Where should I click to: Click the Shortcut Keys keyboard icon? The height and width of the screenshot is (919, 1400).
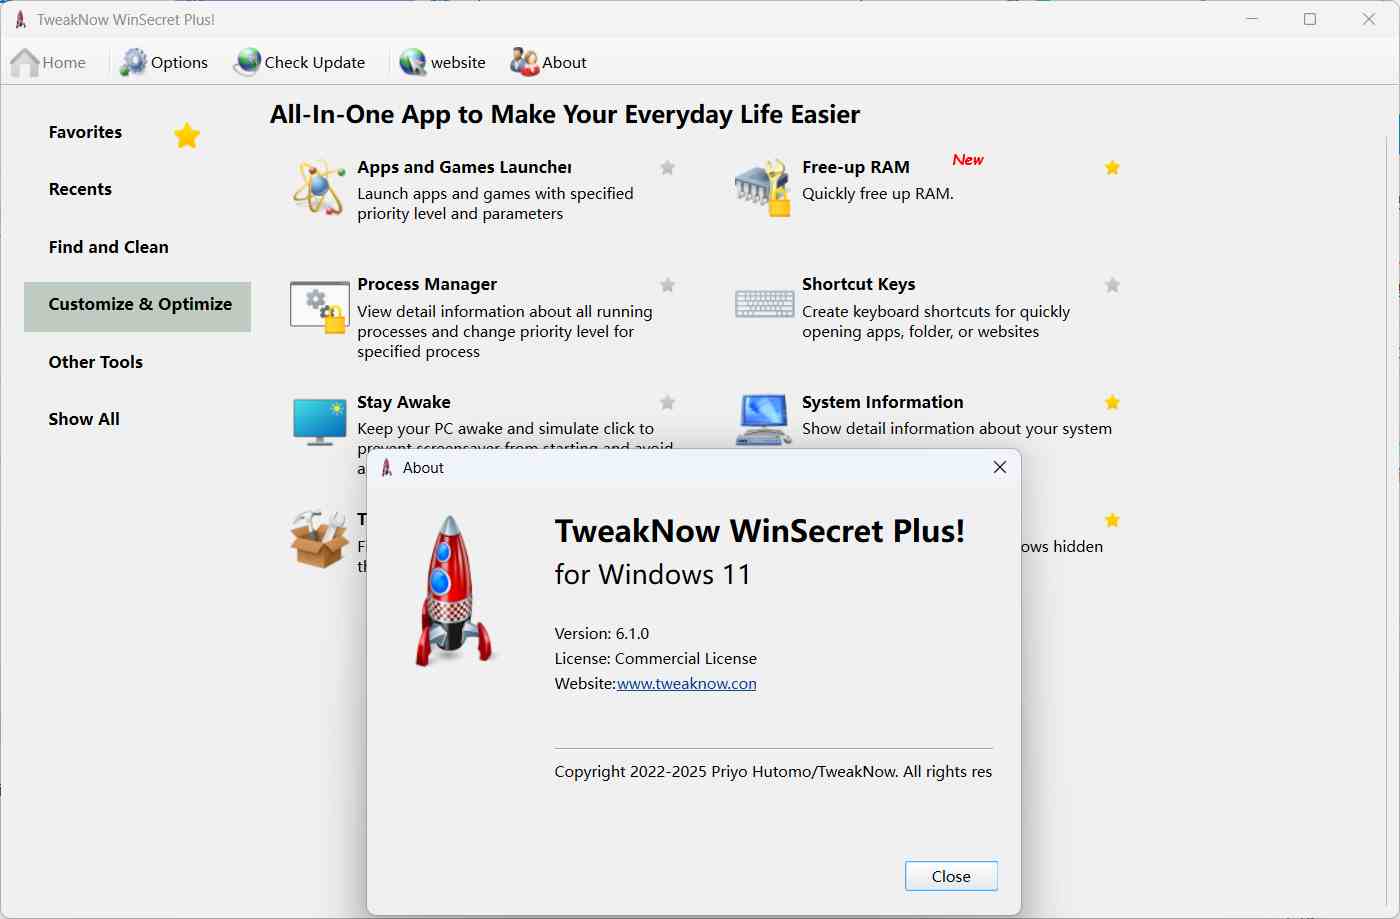[x=764, y=303]
